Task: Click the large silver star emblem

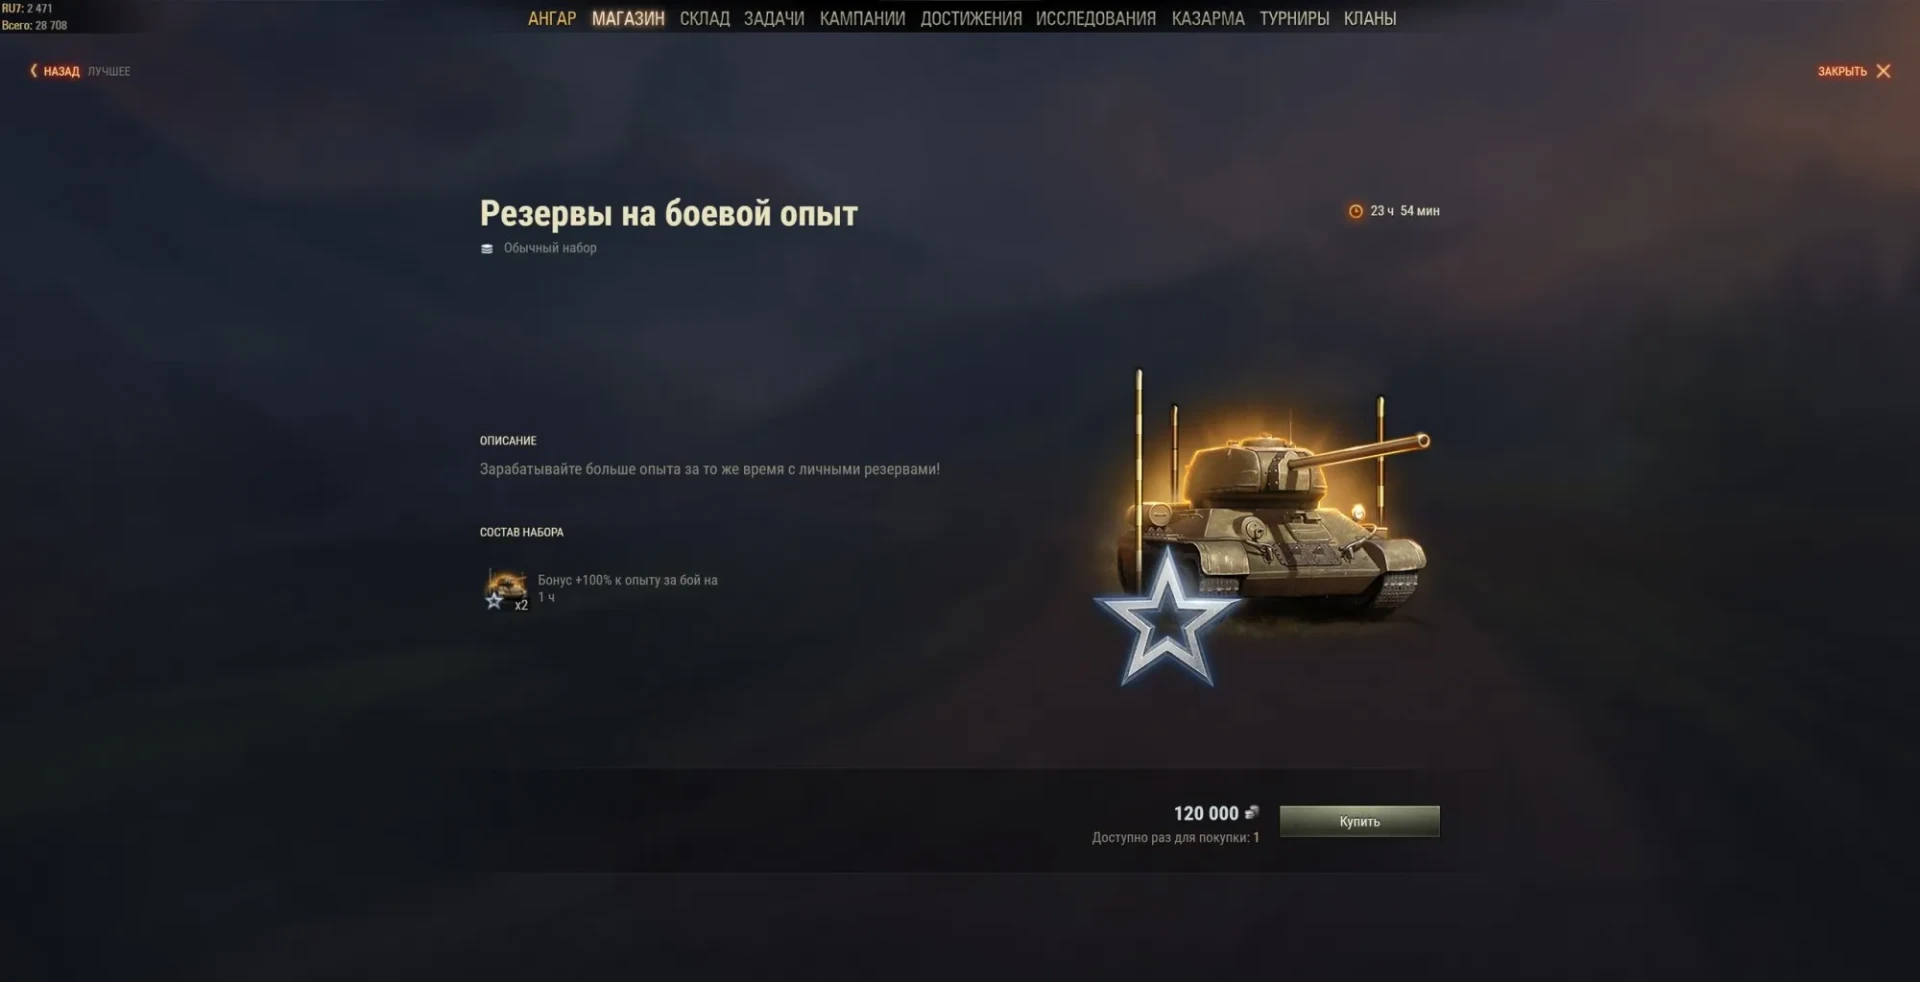Action: [x=1167, y=620]
